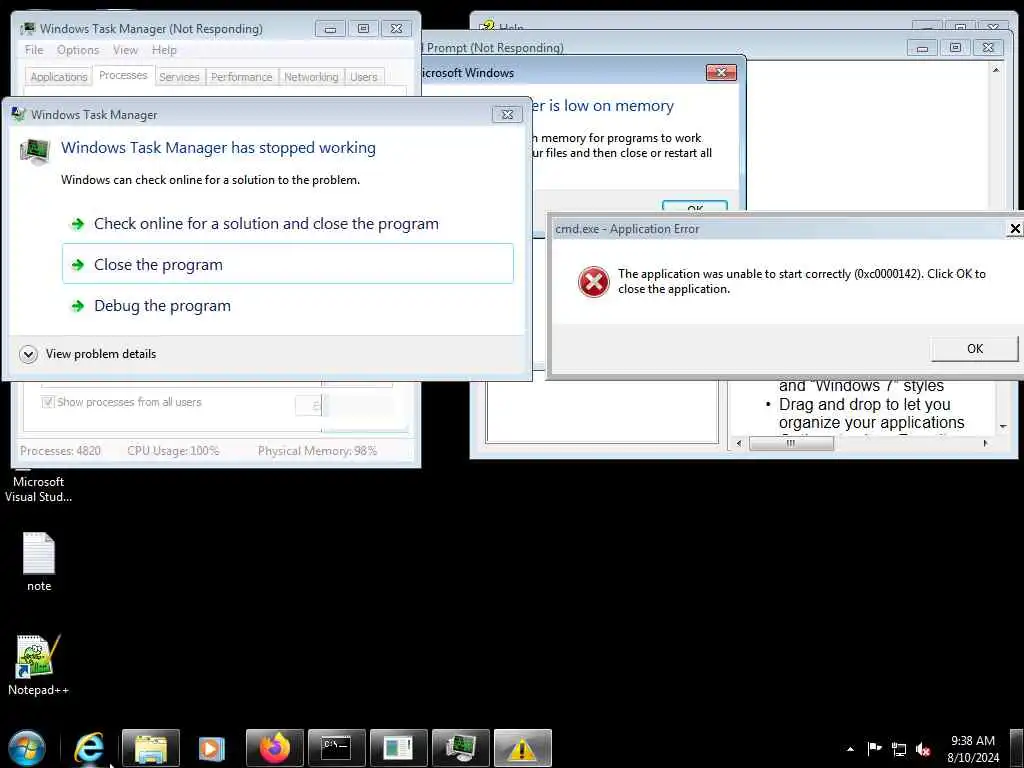Screen dimensions: 1024x768
Task: Switch to the Performance tab
Action: click(x=242, y=77)
